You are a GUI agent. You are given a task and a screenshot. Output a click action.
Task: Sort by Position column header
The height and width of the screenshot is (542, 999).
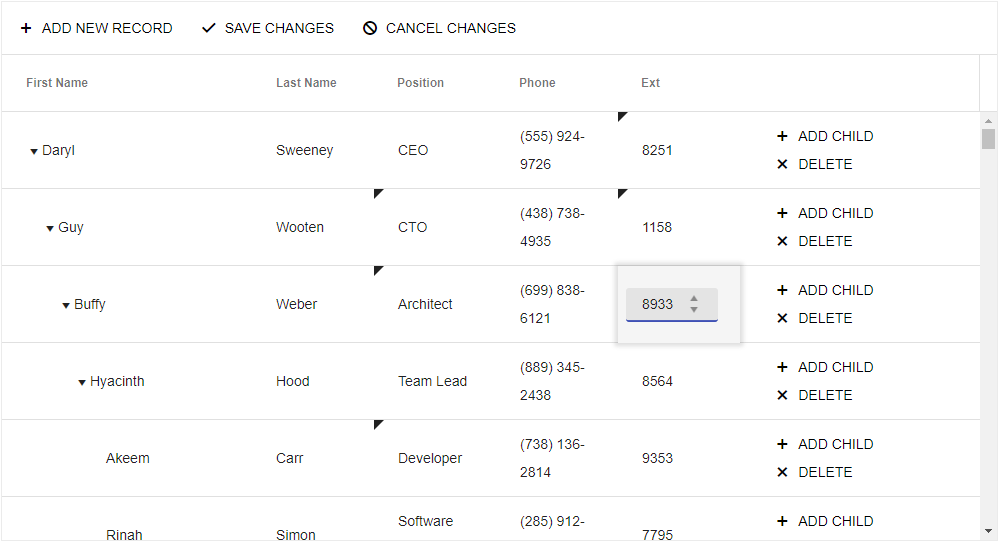pyautogui.click(x=420, y=83)
